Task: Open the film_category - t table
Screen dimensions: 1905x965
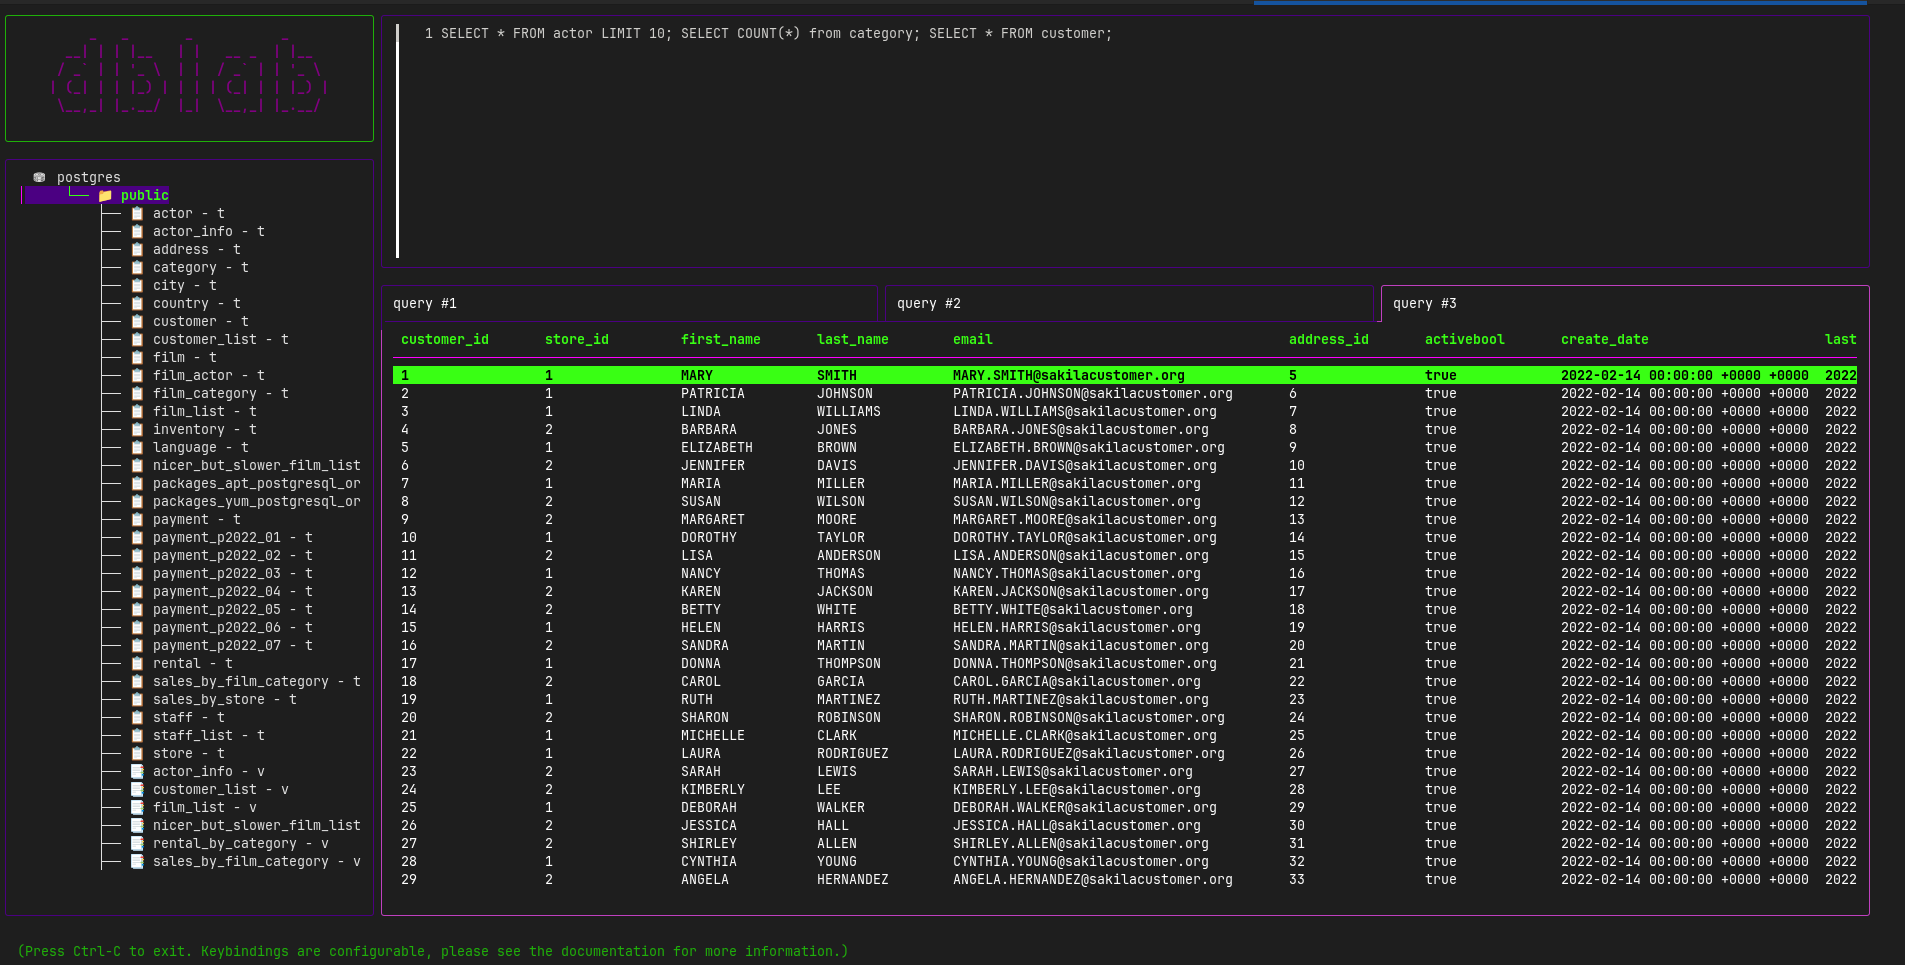Action: pos(220,393)
